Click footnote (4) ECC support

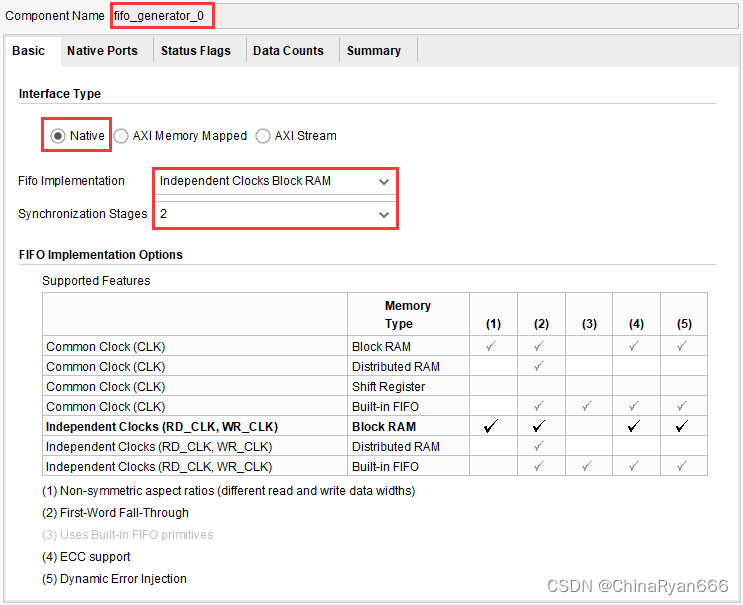[86, 557]
